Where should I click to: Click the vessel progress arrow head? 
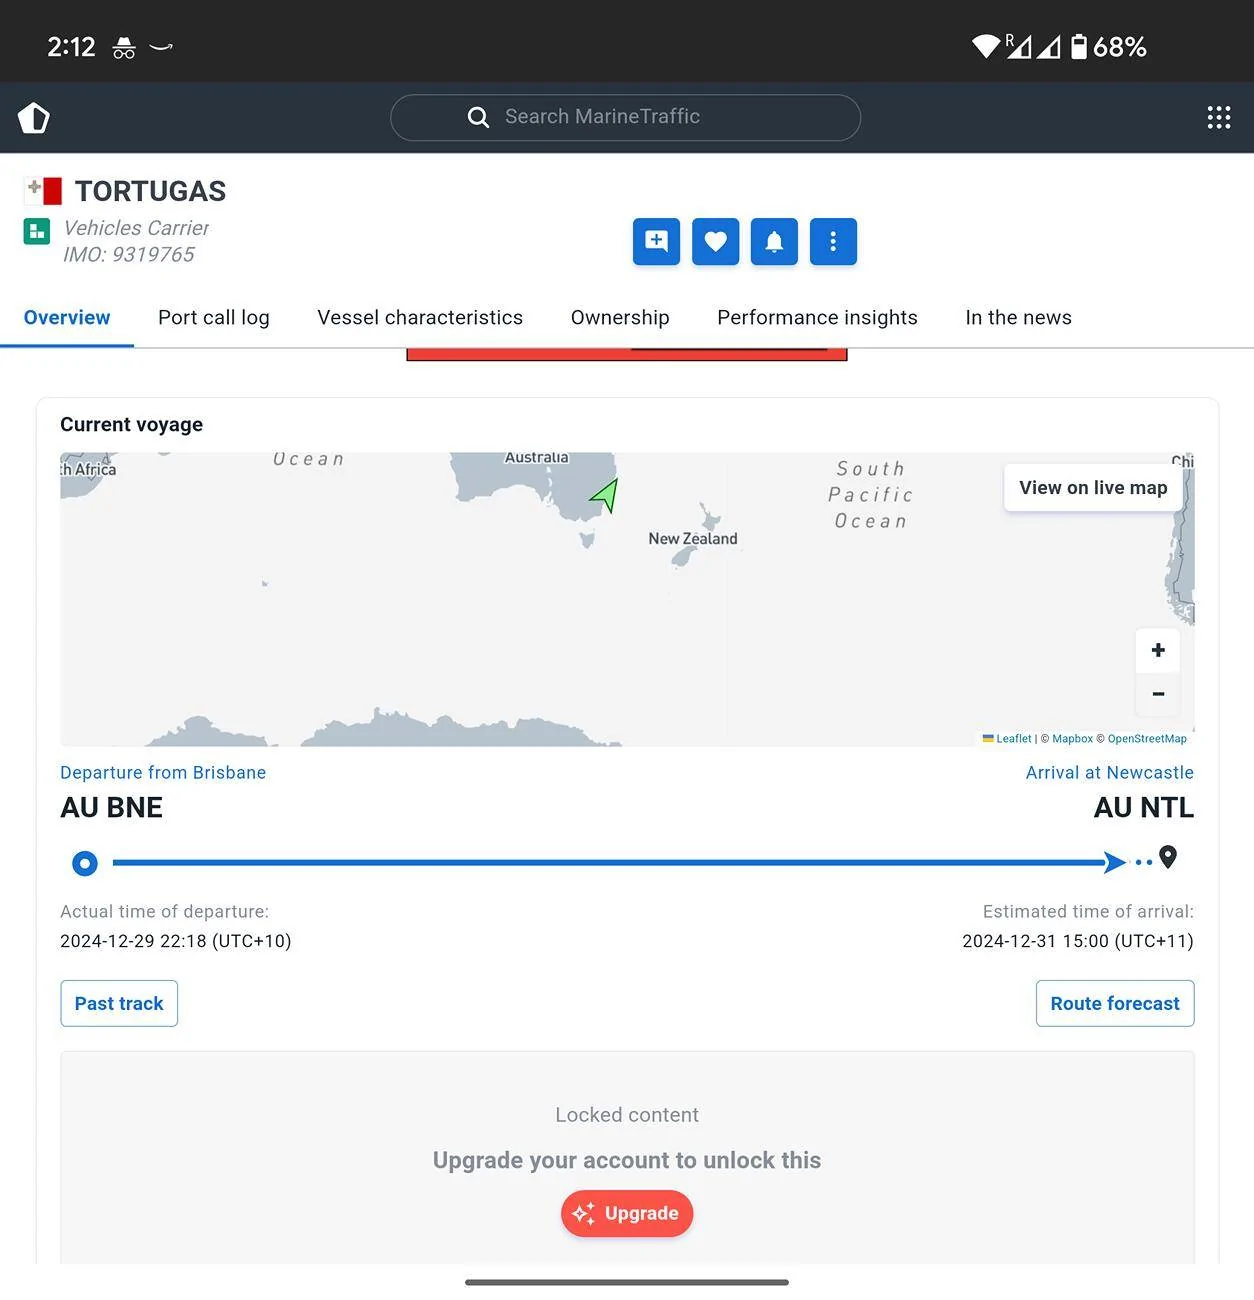[x=1114, y=862]
